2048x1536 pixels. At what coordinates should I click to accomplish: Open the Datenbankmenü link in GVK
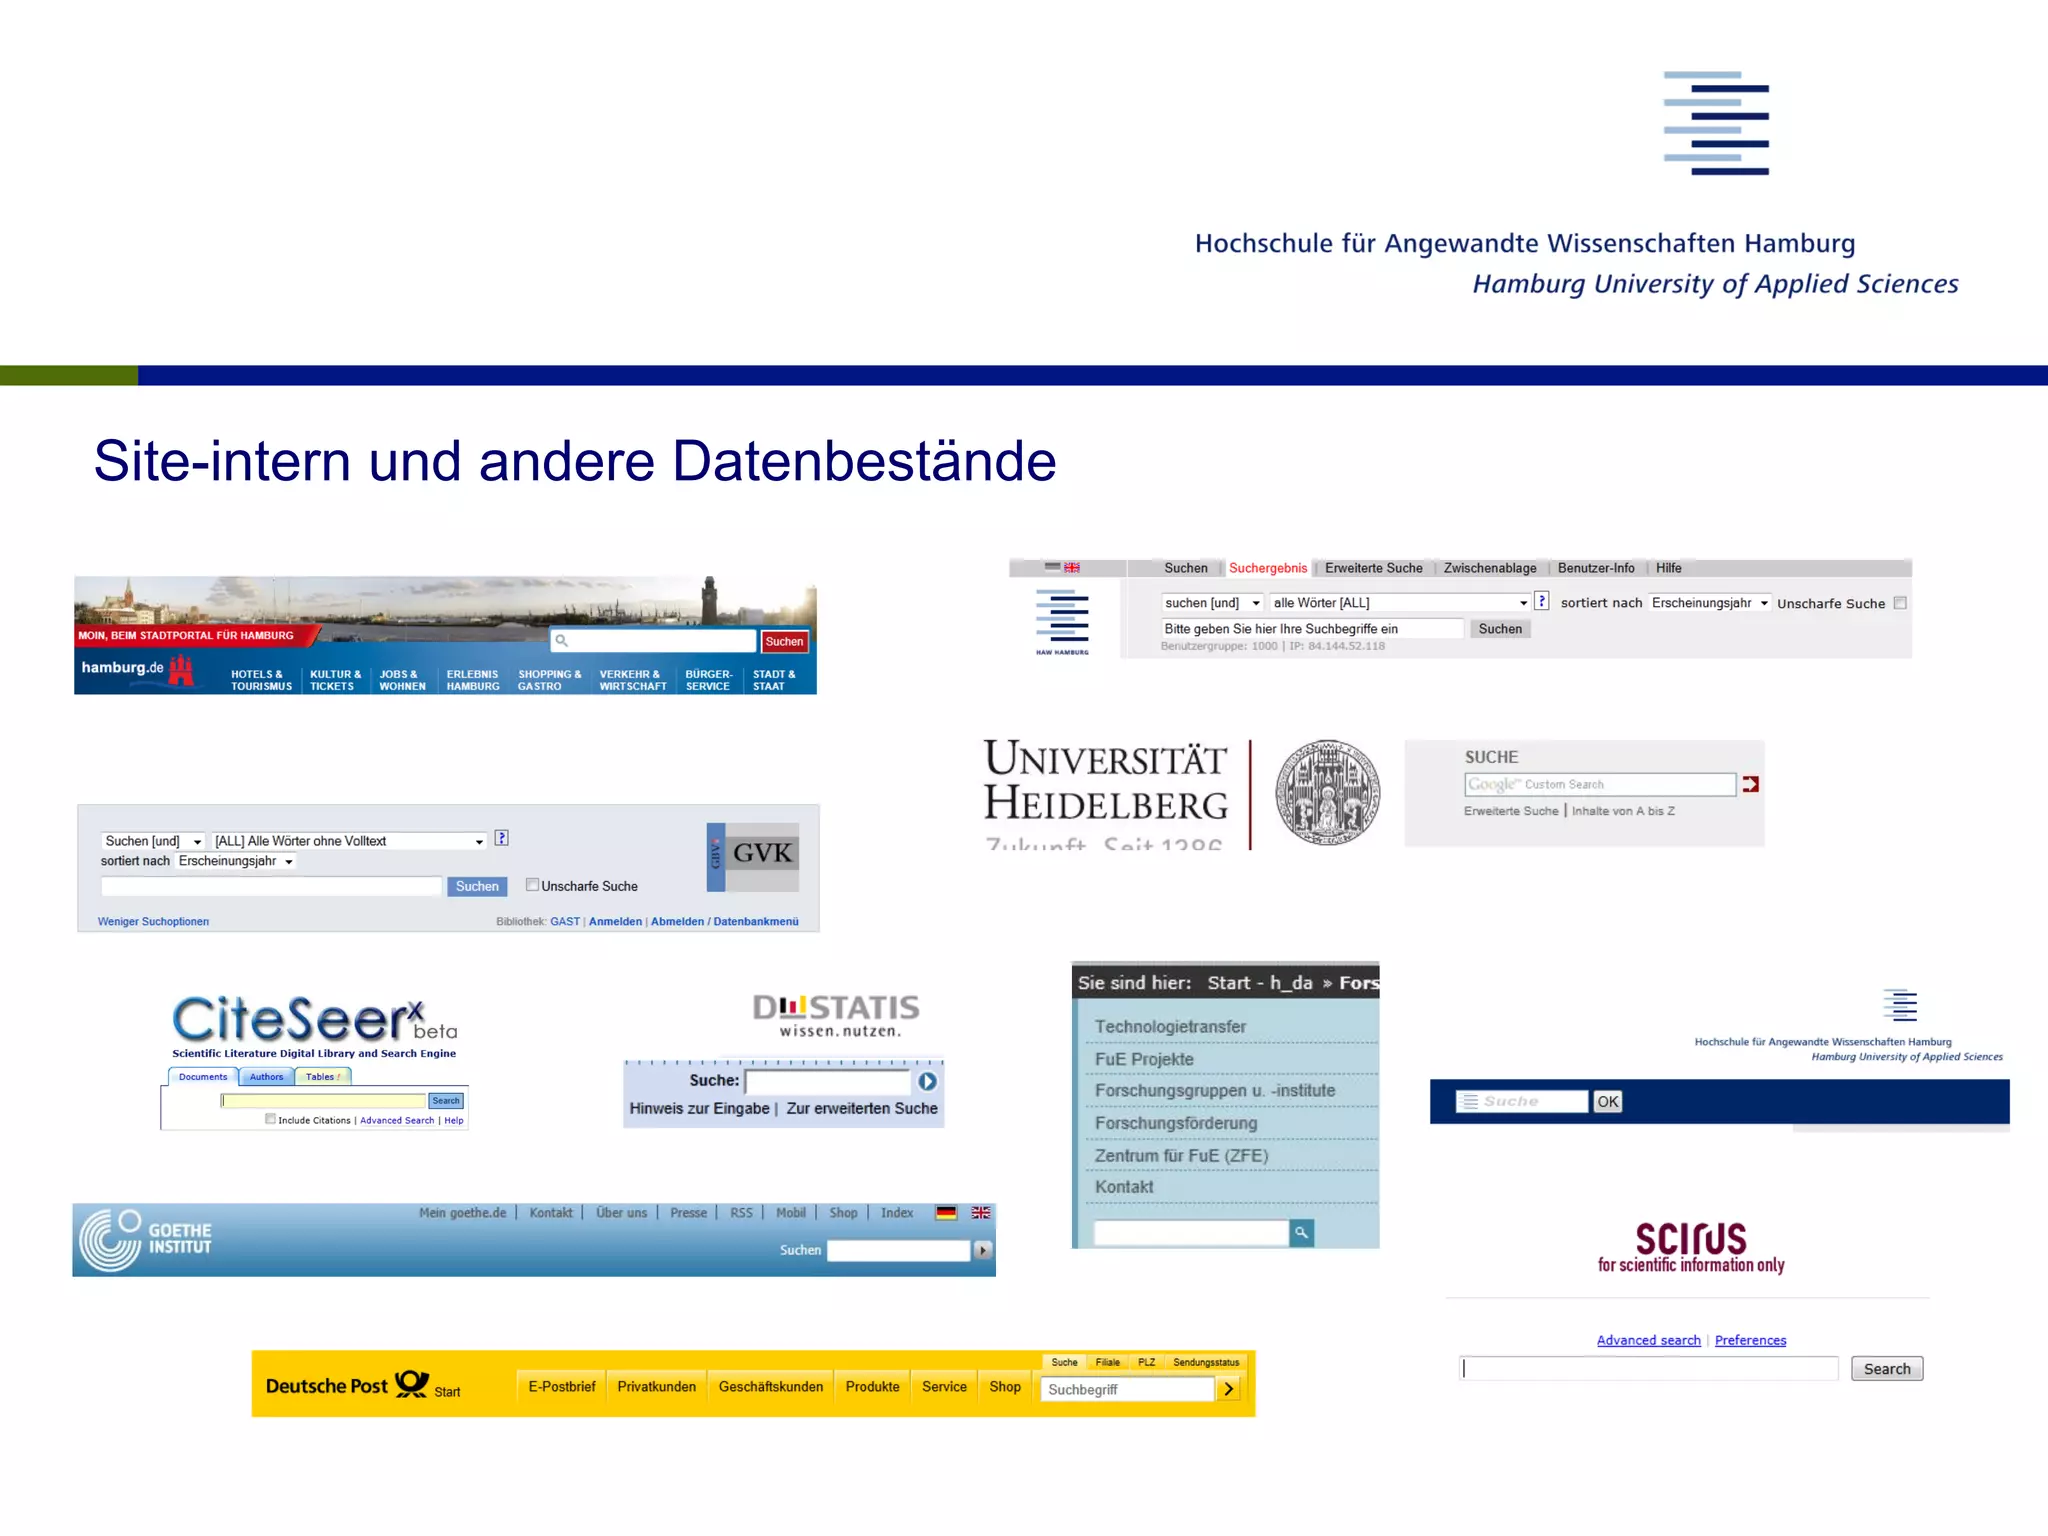pyautogui.click(x=755, y=922)
